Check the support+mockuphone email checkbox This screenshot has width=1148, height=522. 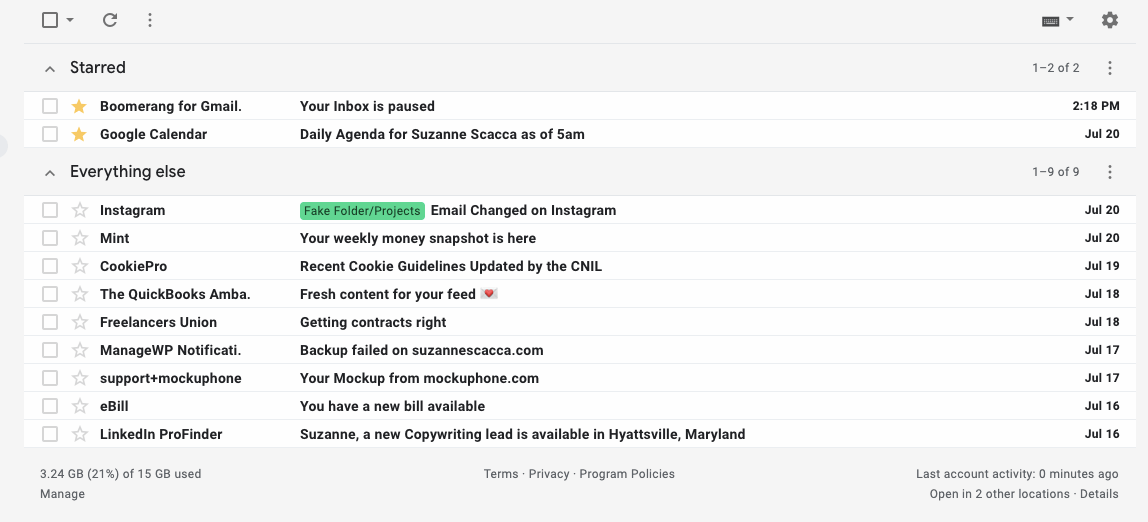point(50,378)
